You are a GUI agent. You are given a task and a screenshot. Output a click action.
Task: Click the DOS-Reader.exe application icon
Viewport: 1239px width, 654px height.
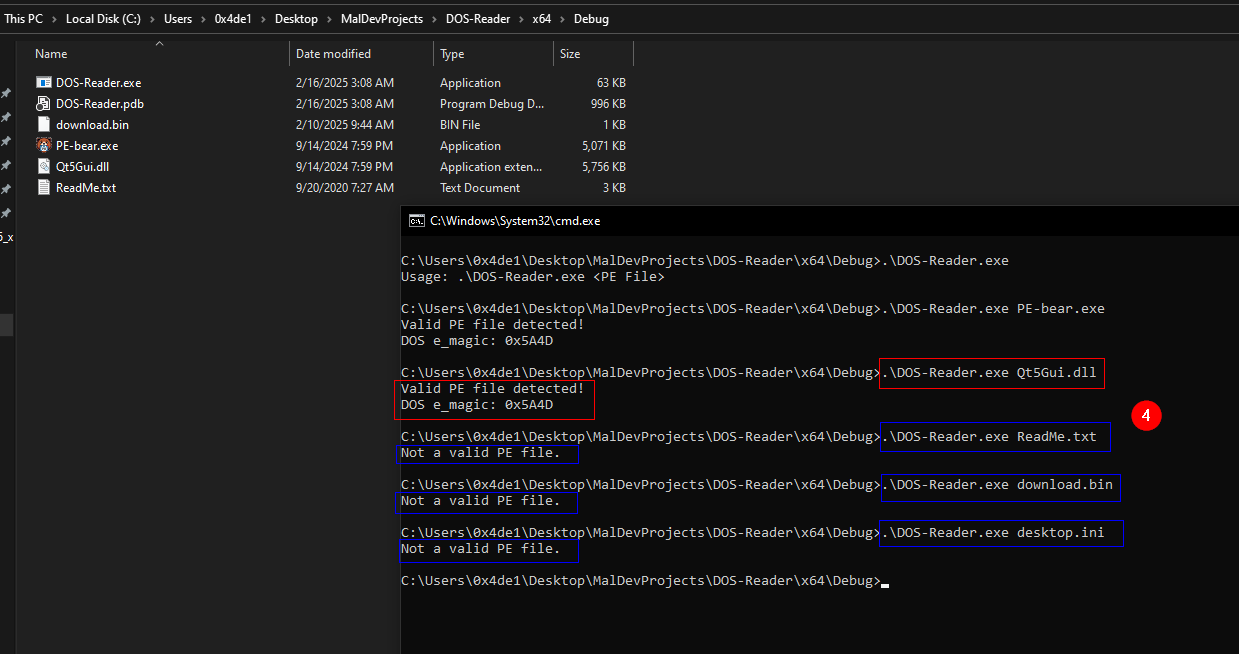(x=43, y=82)
